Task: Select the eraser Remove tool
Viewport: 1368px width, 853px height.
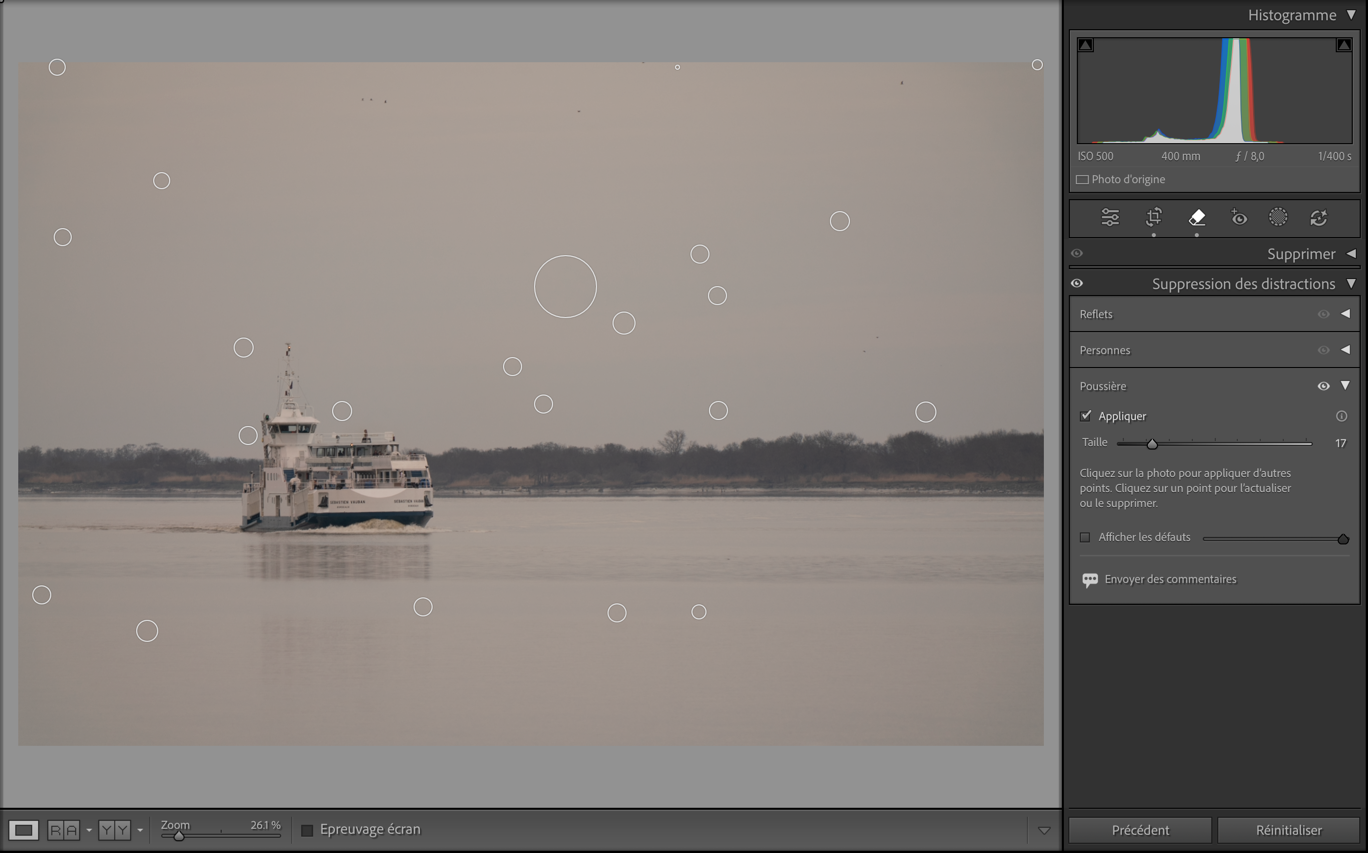Action: pyautogui.click(x=1196, y=217)
